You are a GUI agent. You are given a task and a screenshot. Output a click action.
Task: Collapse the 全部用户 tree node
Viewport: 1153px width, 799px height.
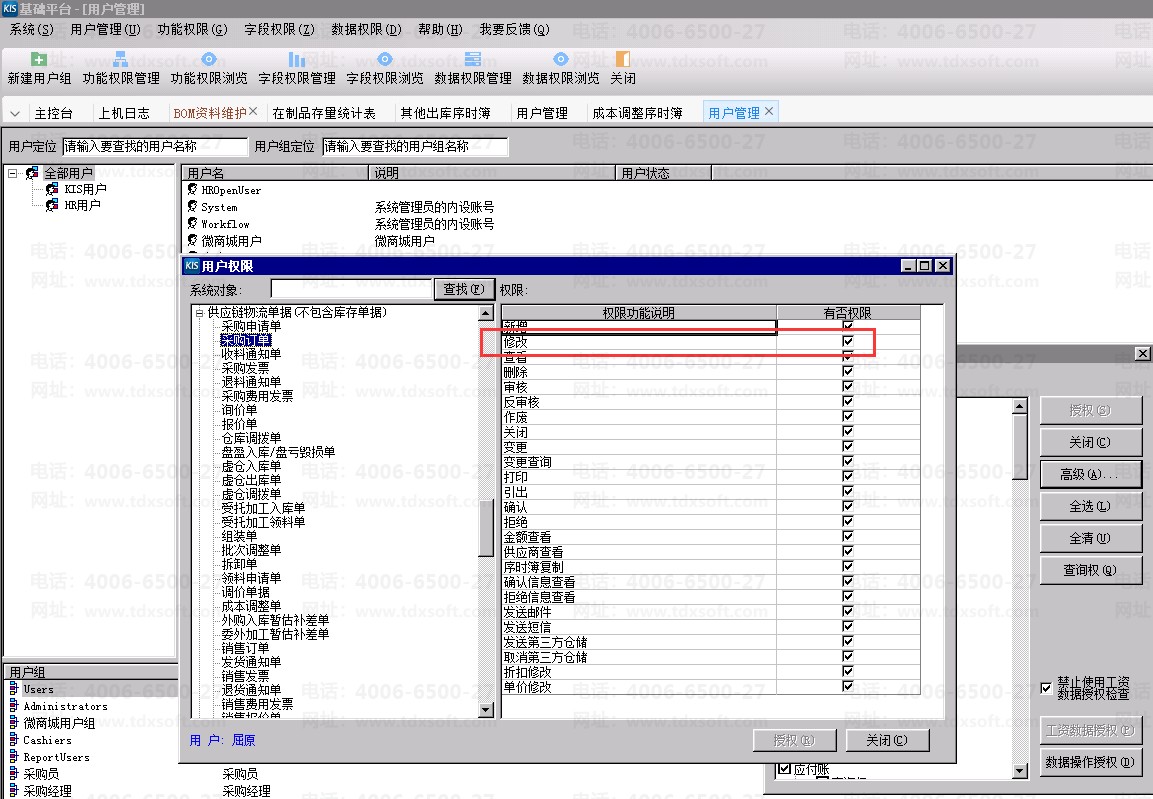tap(13, 173)
